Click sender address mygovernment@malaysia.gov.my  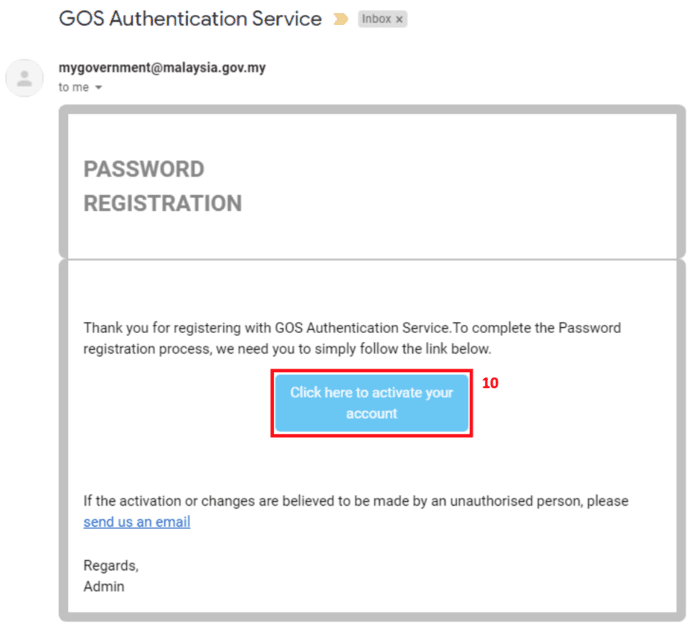[x=161, y=68]
